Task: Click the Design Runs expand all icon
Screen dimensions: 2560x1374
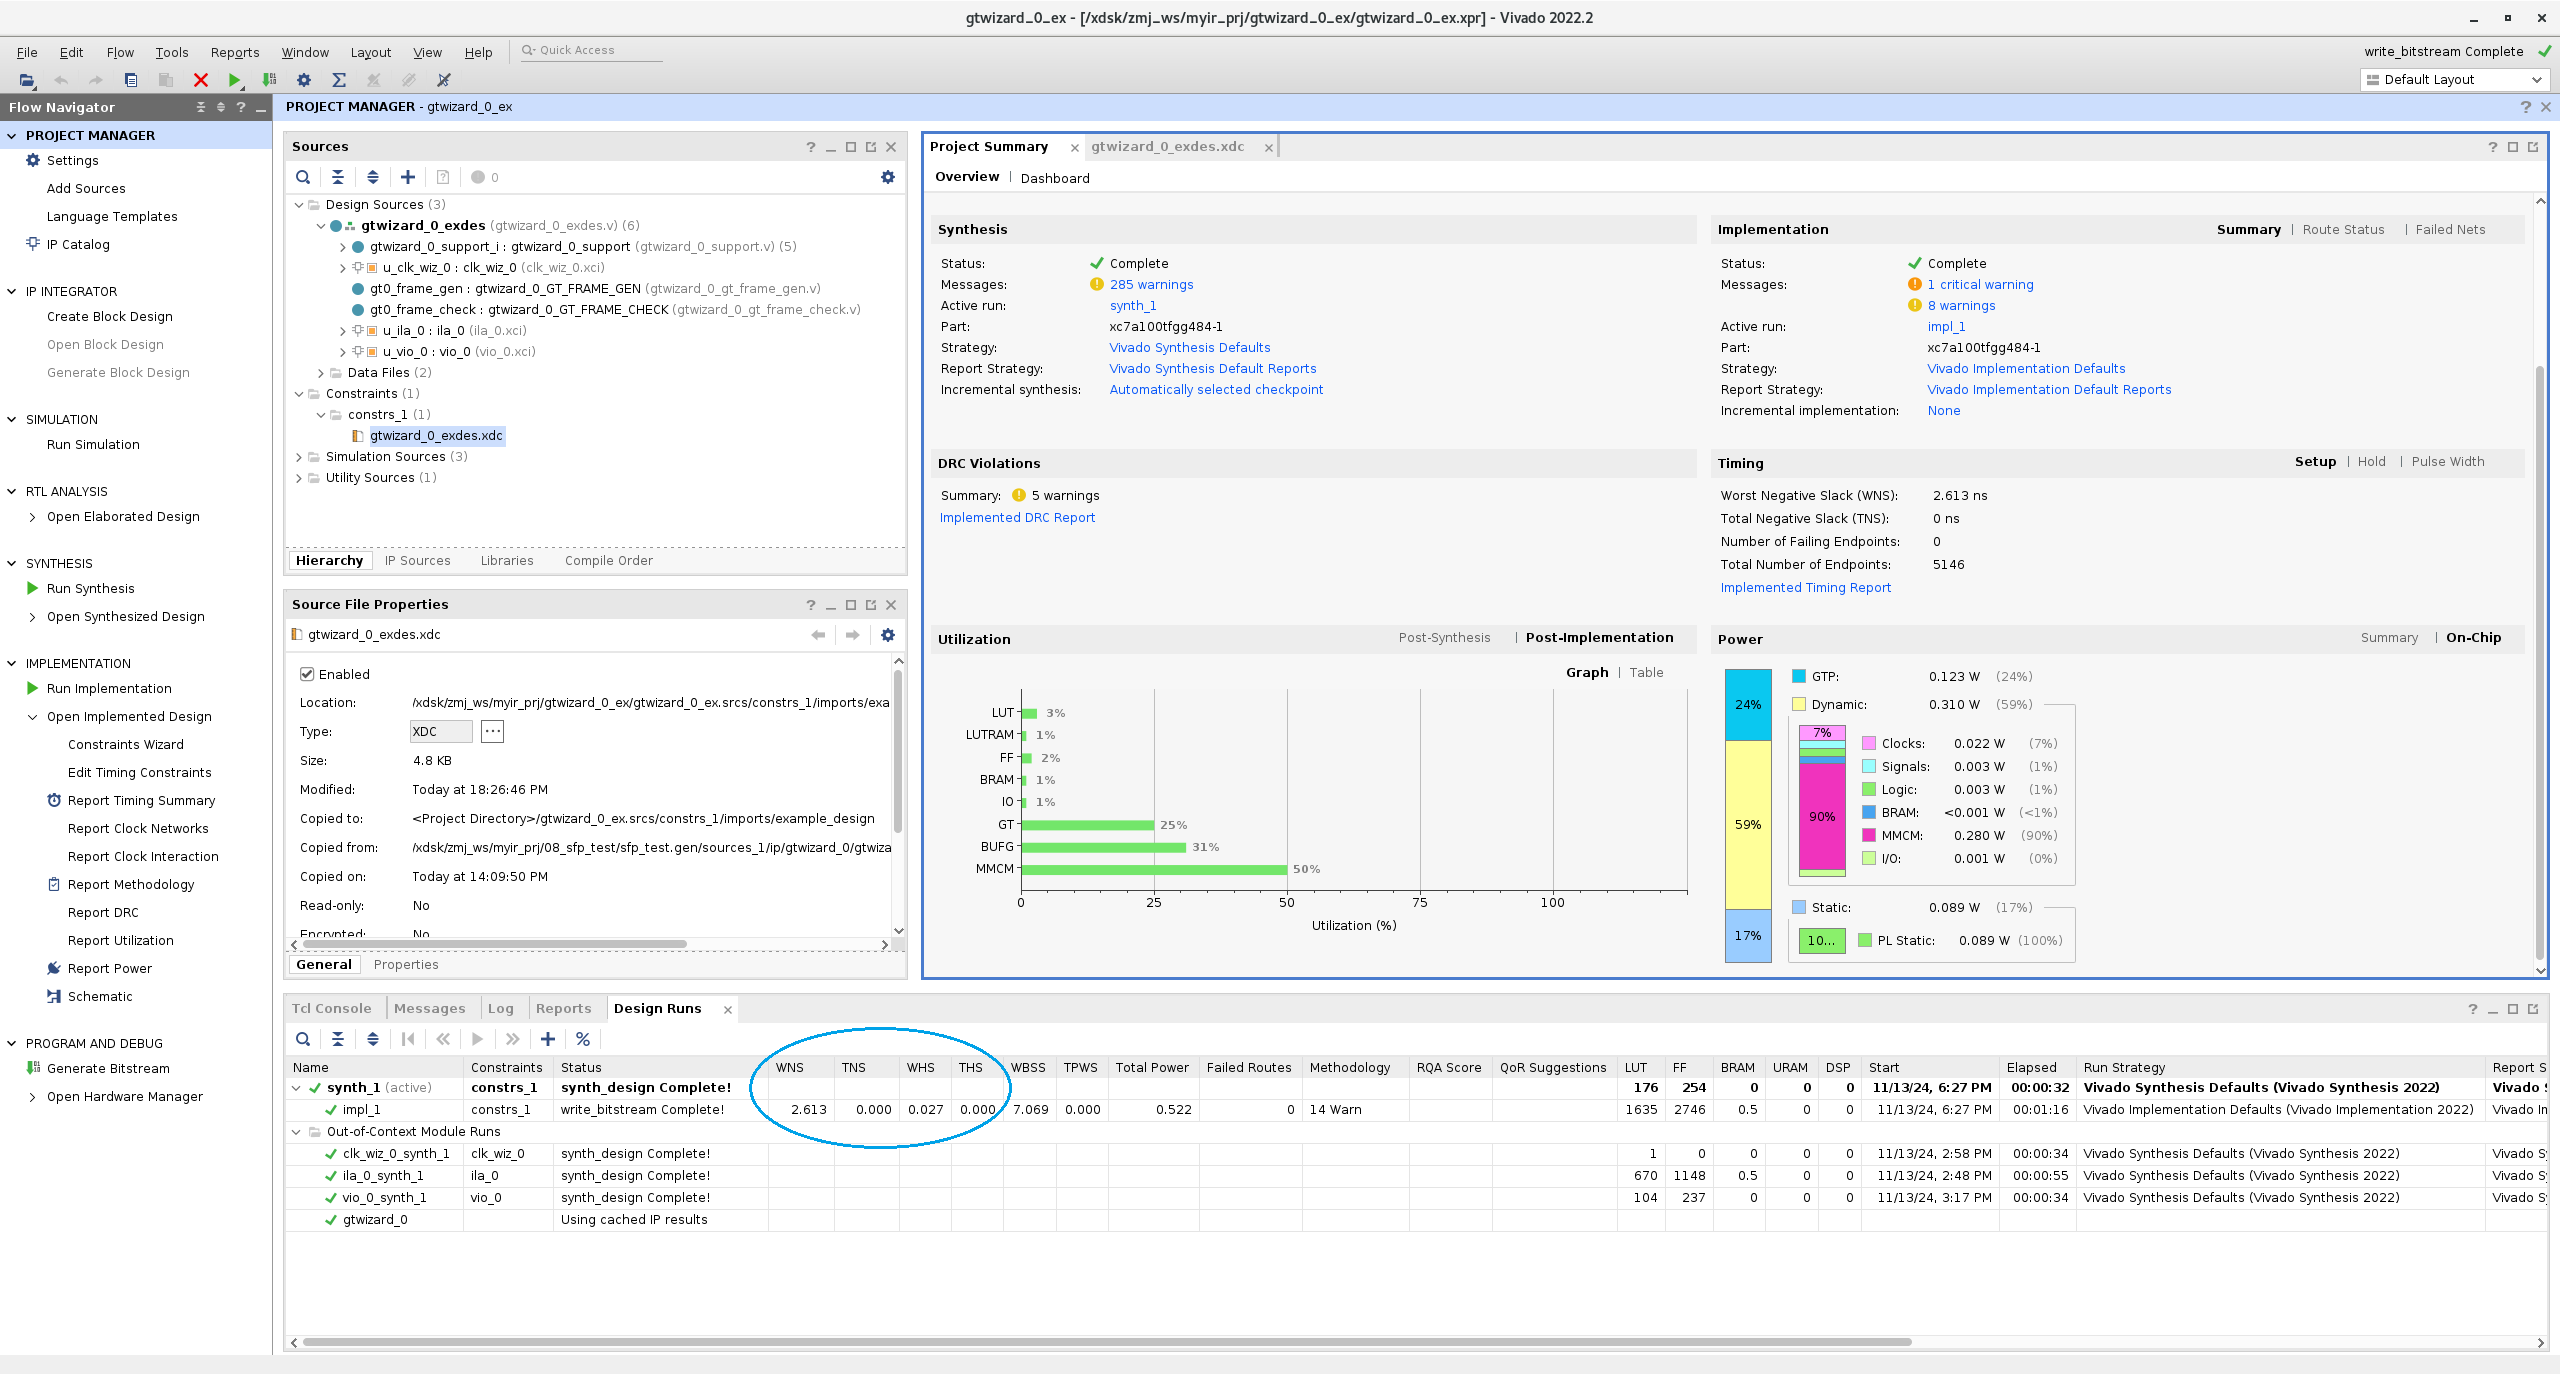Action: [373, 1039]
